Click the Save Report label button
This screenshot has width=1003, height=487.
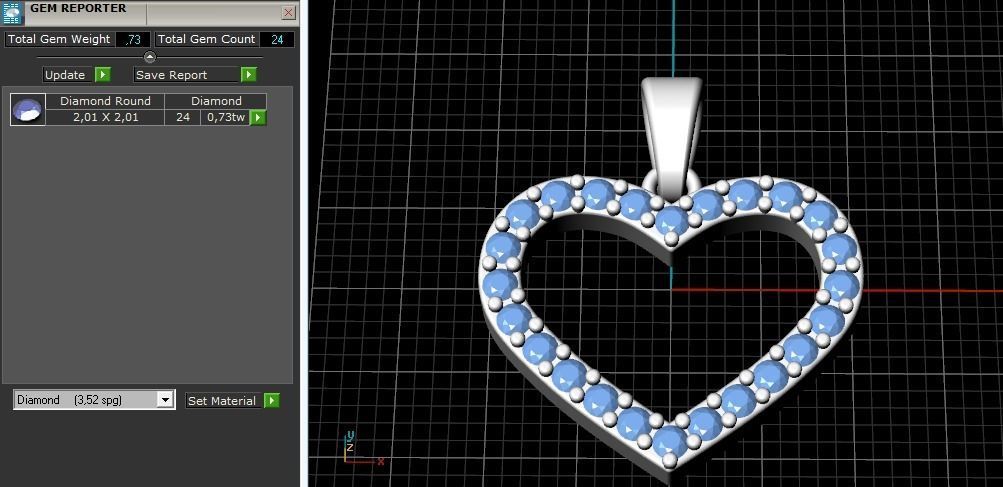[187, 75]
